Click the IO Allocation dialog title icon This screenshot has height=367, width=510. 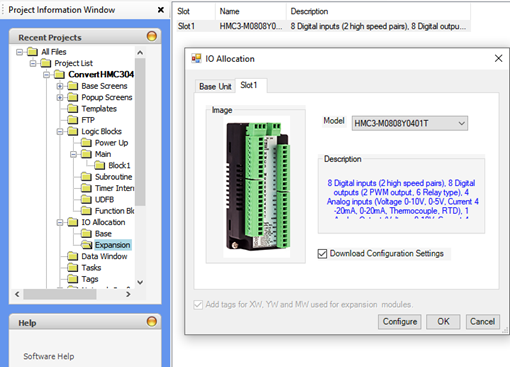[x=196, y=59]
